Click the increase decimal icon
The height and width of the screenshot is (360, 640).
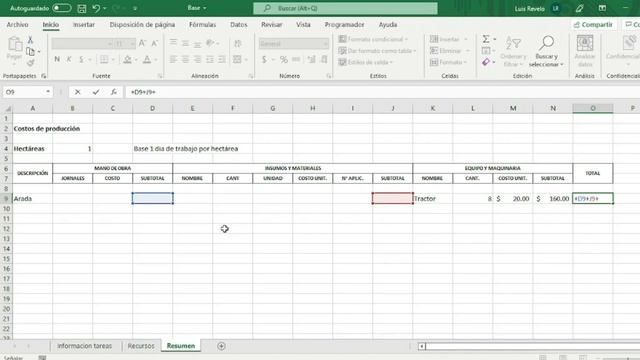[311, 60]
